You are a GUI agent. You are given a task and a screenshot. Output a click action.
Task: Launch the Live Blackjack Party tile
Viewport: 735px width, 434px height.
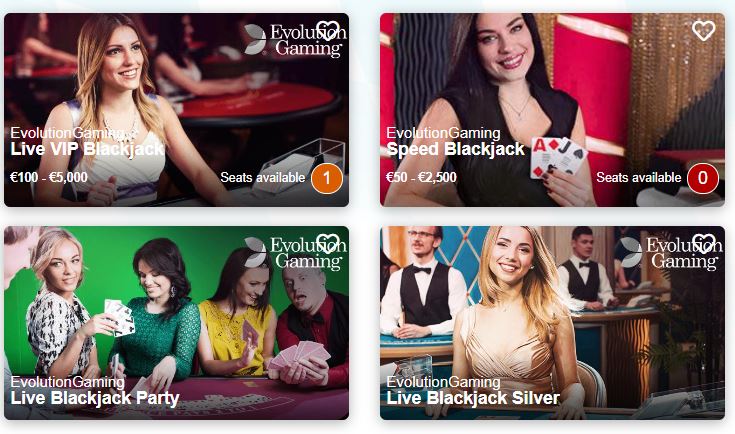click(x=176, y=323)
